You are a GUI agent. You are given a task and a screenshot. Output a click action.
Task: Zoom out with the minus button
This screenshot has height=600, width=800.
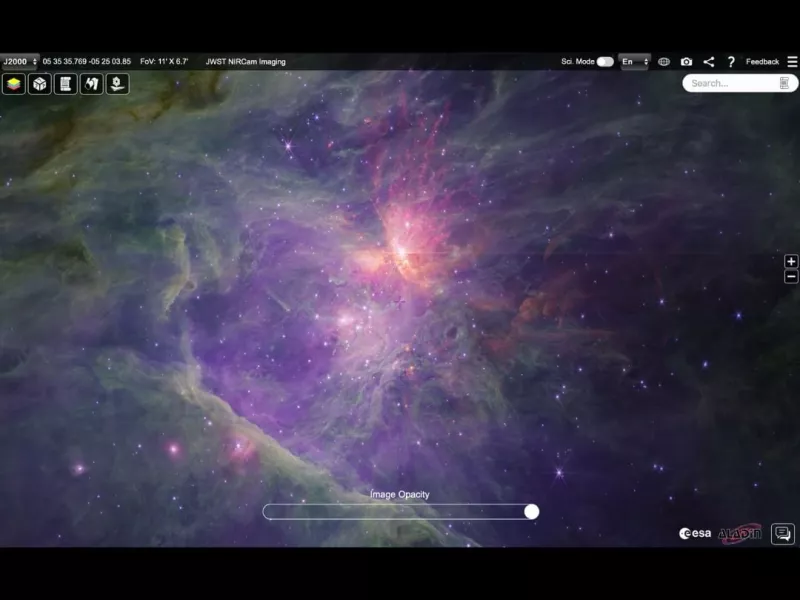click(x=791, y=277)
